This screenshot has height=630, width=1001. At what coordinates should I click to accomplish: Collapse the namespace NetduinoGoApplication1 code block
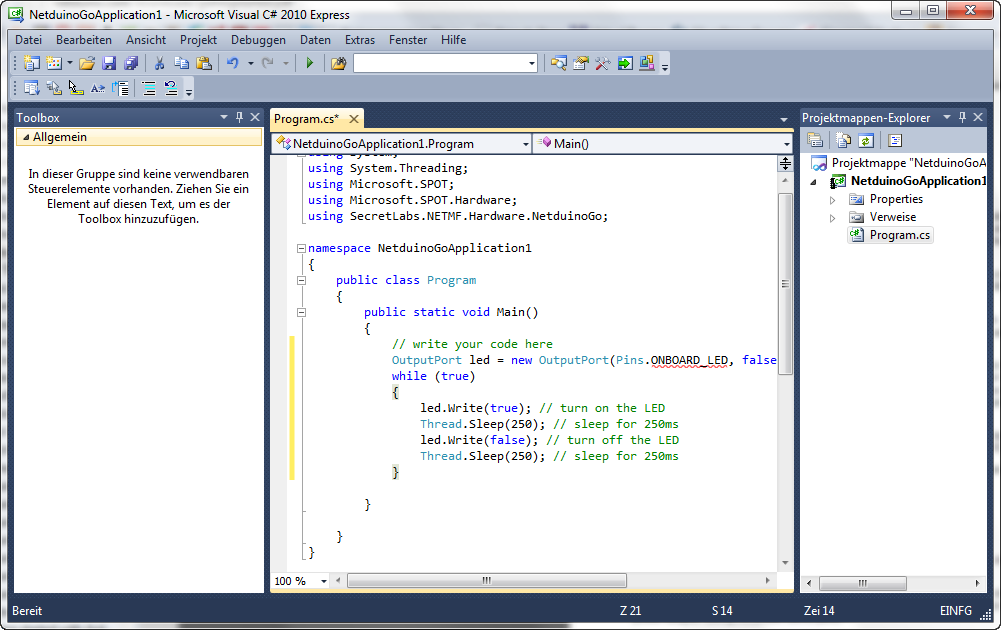[x=301, y=248]
